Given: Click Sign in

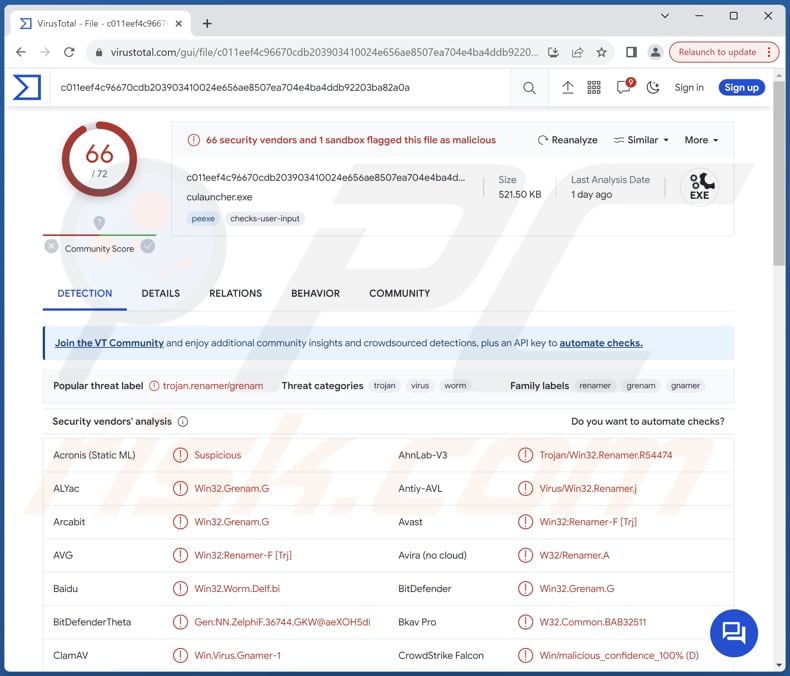Looking at the screenshot, I should point(689,88).
